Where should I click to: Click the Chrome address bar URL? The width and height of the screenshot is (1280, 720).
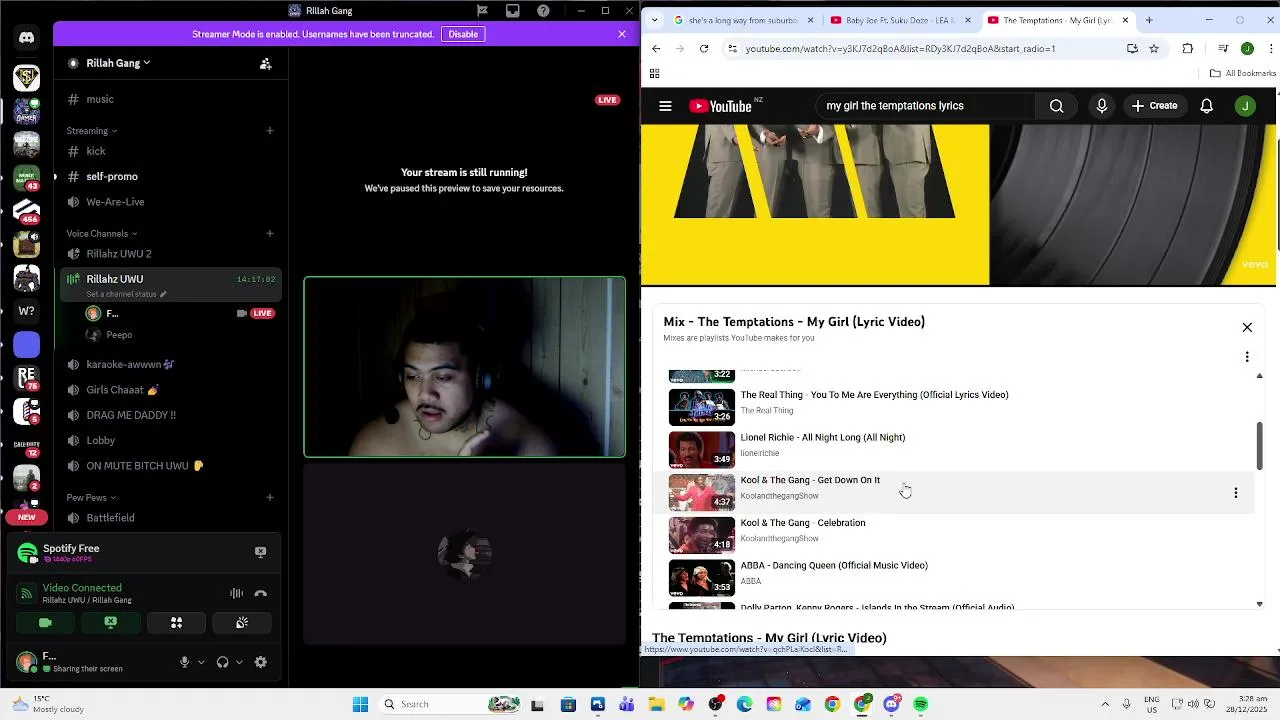900,48
